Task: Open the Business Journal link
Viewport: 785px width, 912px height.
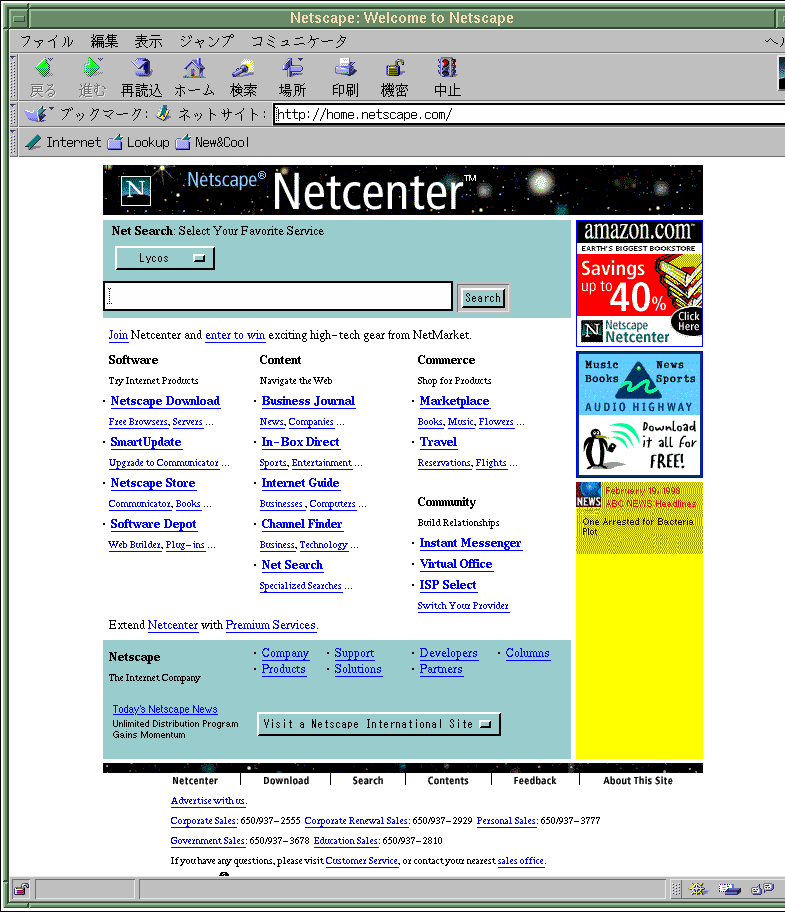Action: (x=308, y=401)
